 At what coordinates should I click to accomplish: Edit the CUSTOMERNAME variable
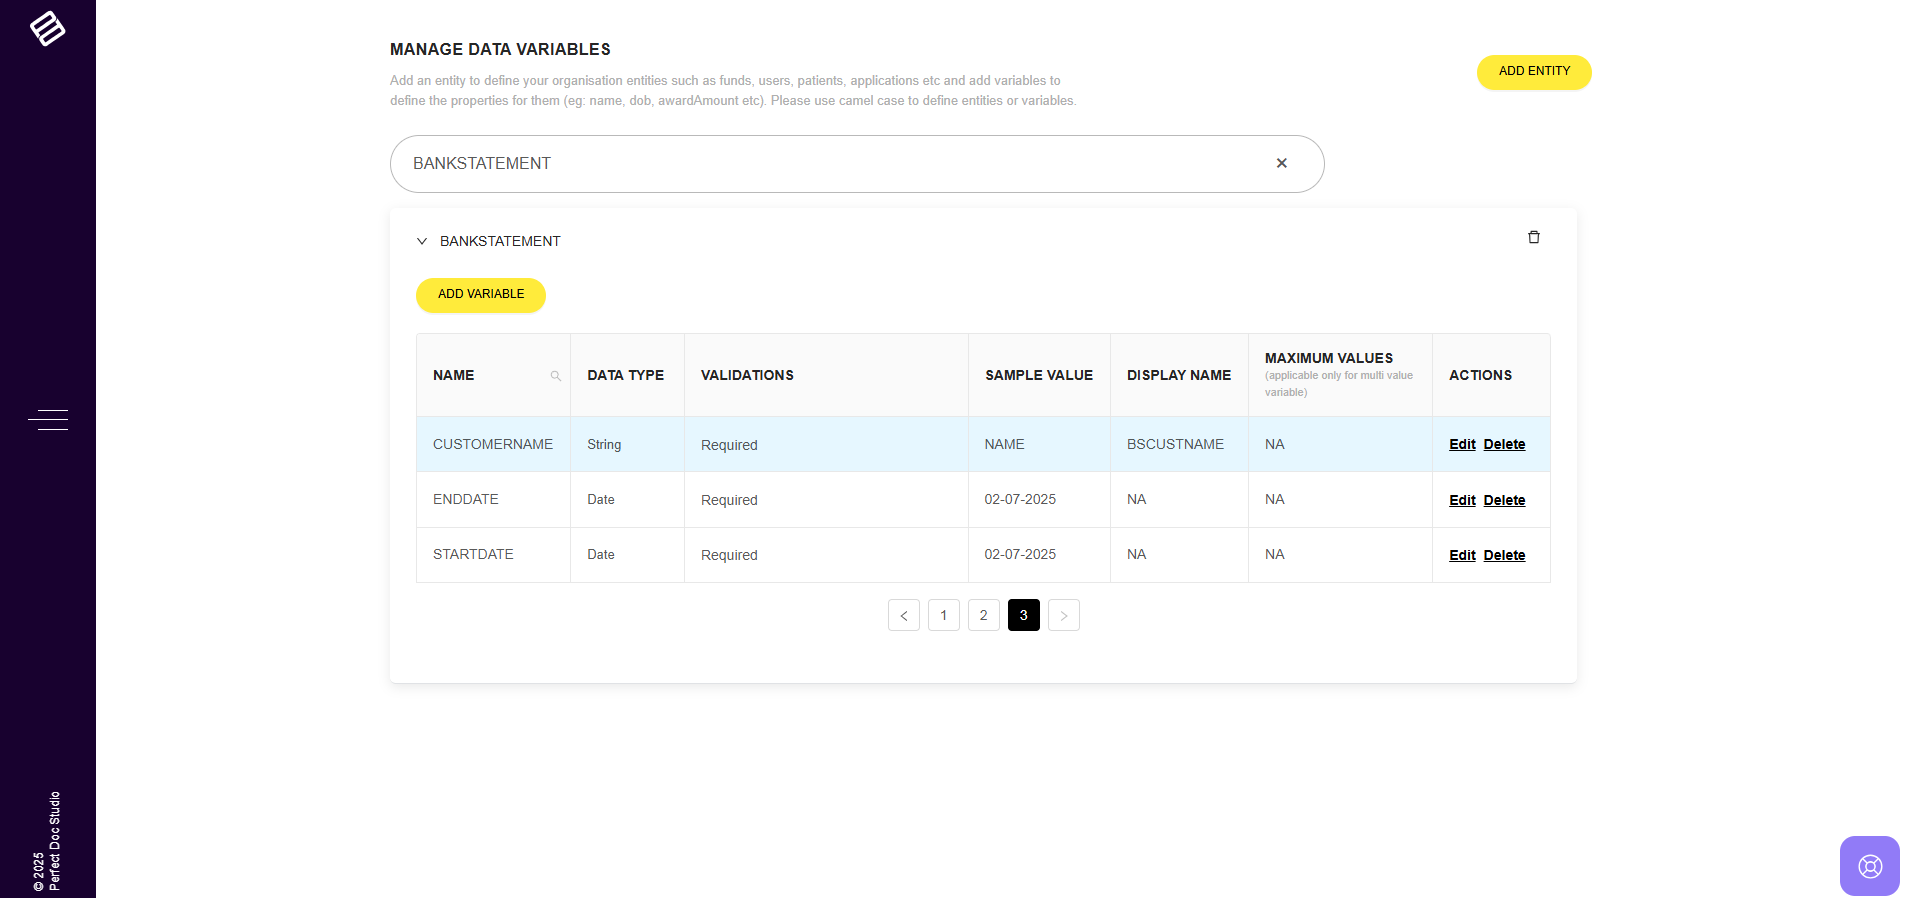1461,444
